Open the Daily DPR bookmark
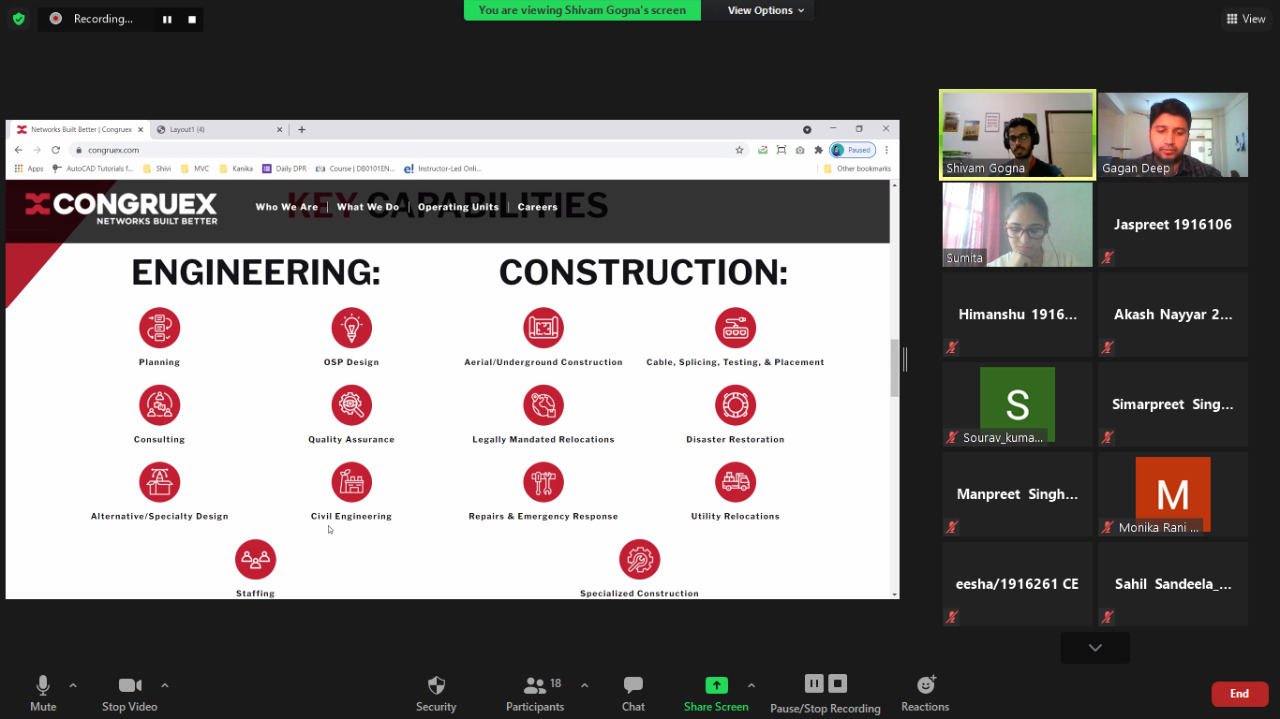The width and height of the screenshot is (1280, 719). point(285,169)
